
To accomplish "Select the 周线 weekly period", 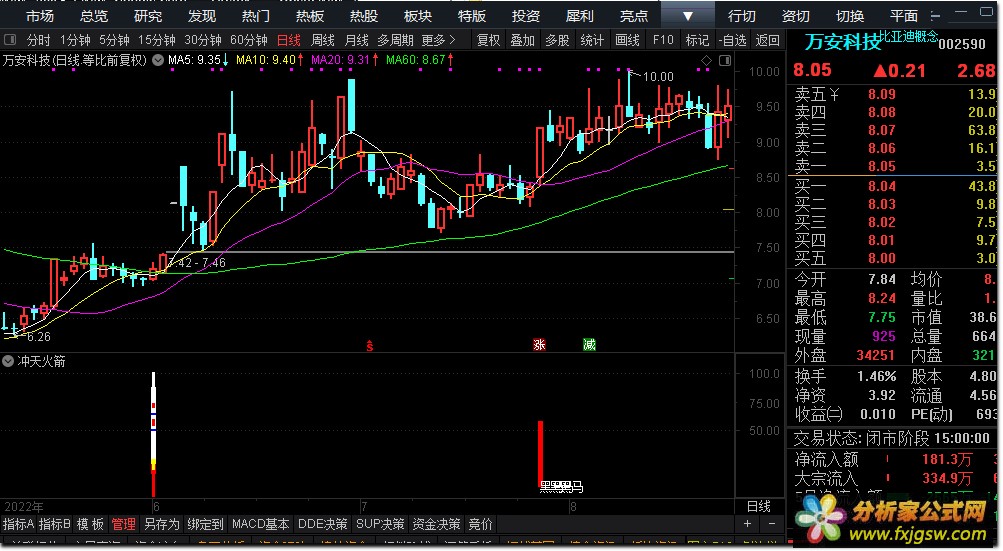I will 322,40.
